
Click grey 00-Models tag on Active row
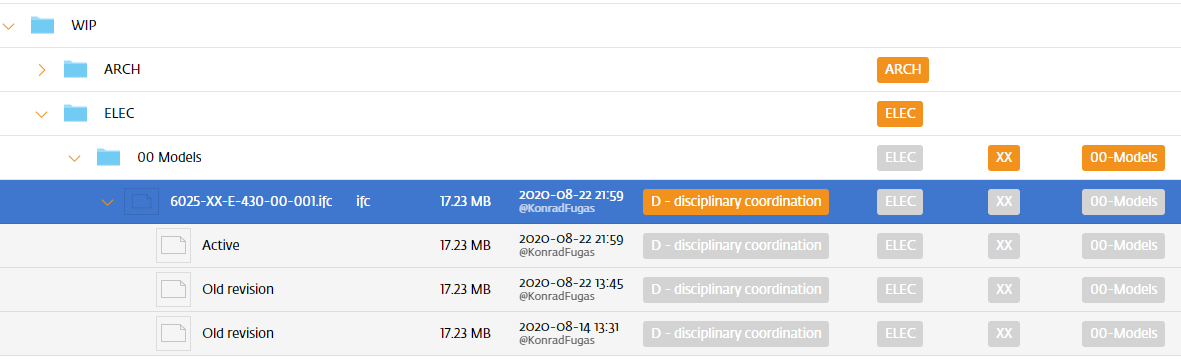[x=1123, y=245]
